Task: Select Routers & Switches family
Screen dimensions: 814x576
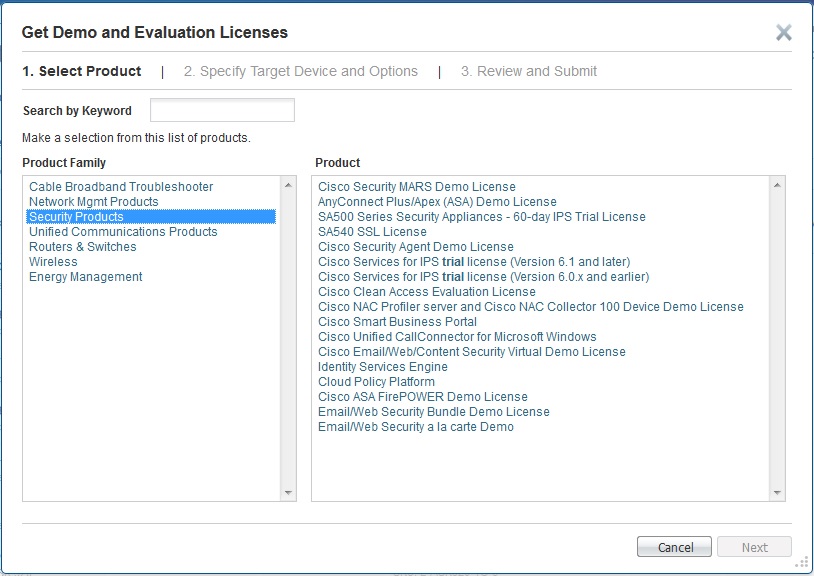Action: (x=83, y=247)
